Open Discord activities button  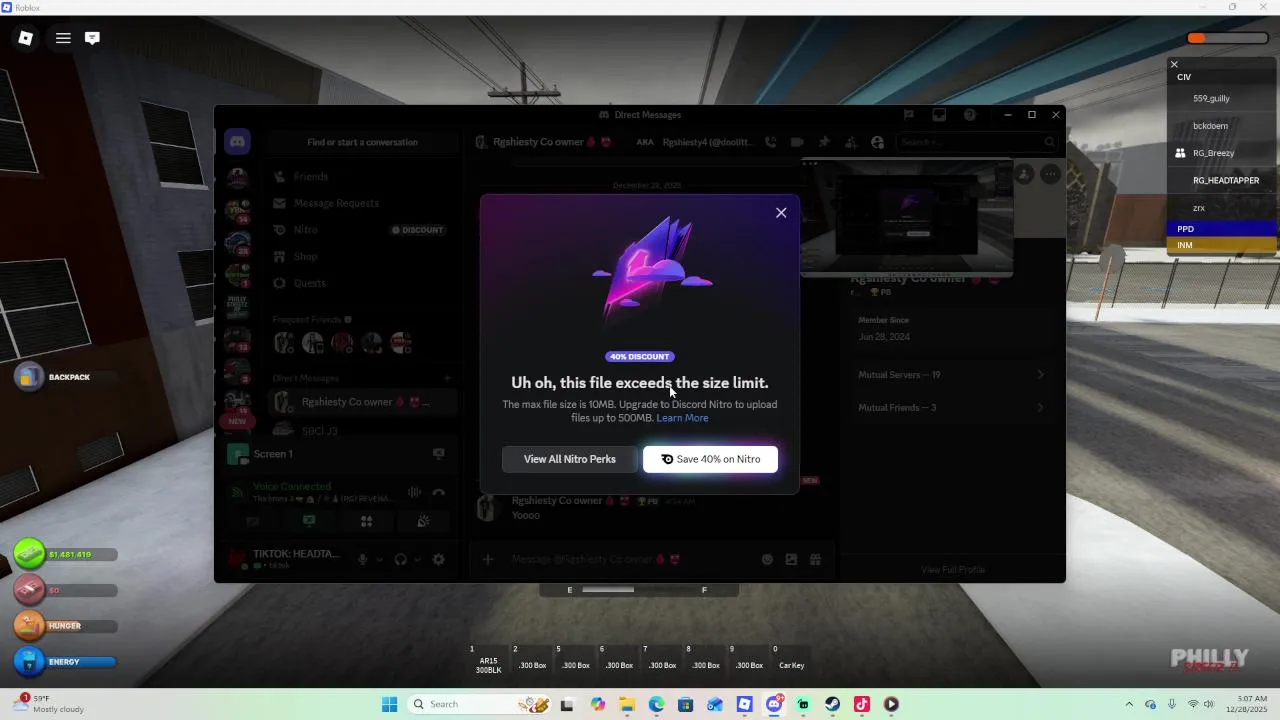(x=366, y=521)
